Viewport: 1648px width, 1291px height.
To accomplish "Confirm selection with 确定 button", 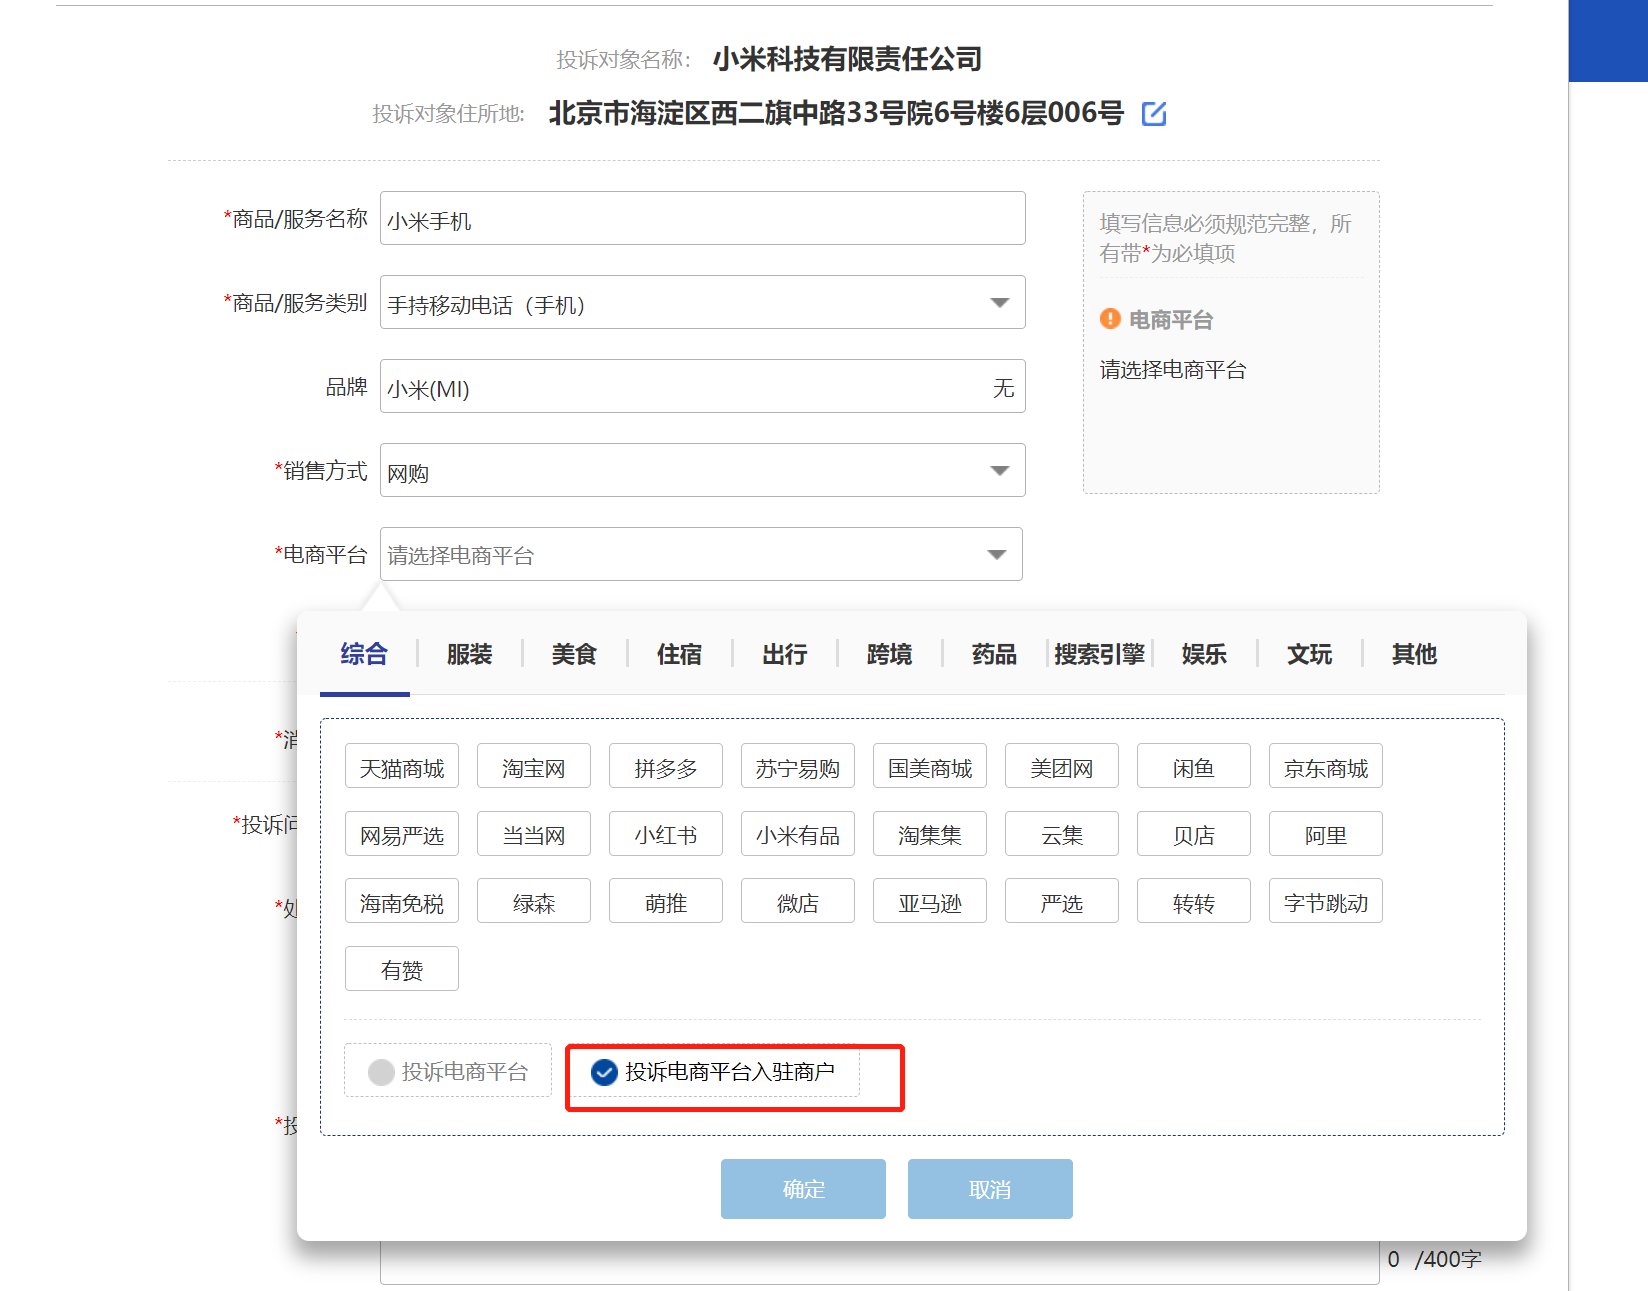I will (x=803, y=1189).
